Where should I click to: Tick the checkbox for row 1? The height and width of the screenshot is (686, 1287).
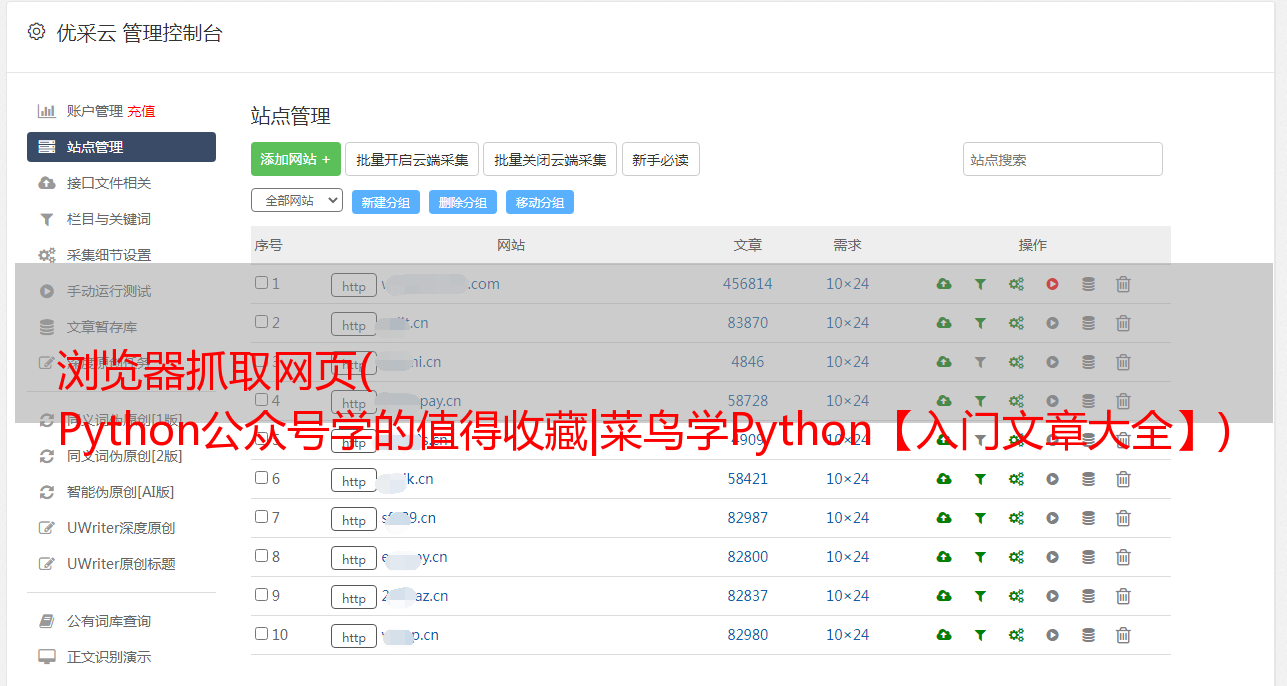[261, 283]
